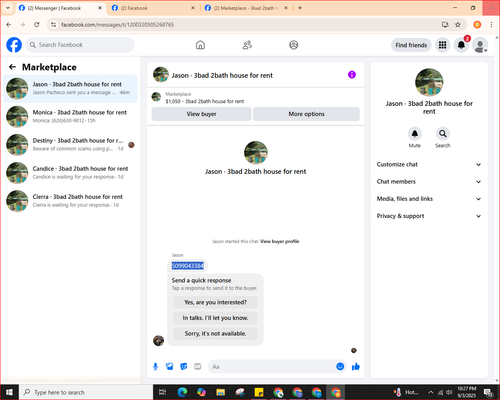Click the View buyer profile link
The height and width of the screenshot is (400, 500).
[279, 241]
